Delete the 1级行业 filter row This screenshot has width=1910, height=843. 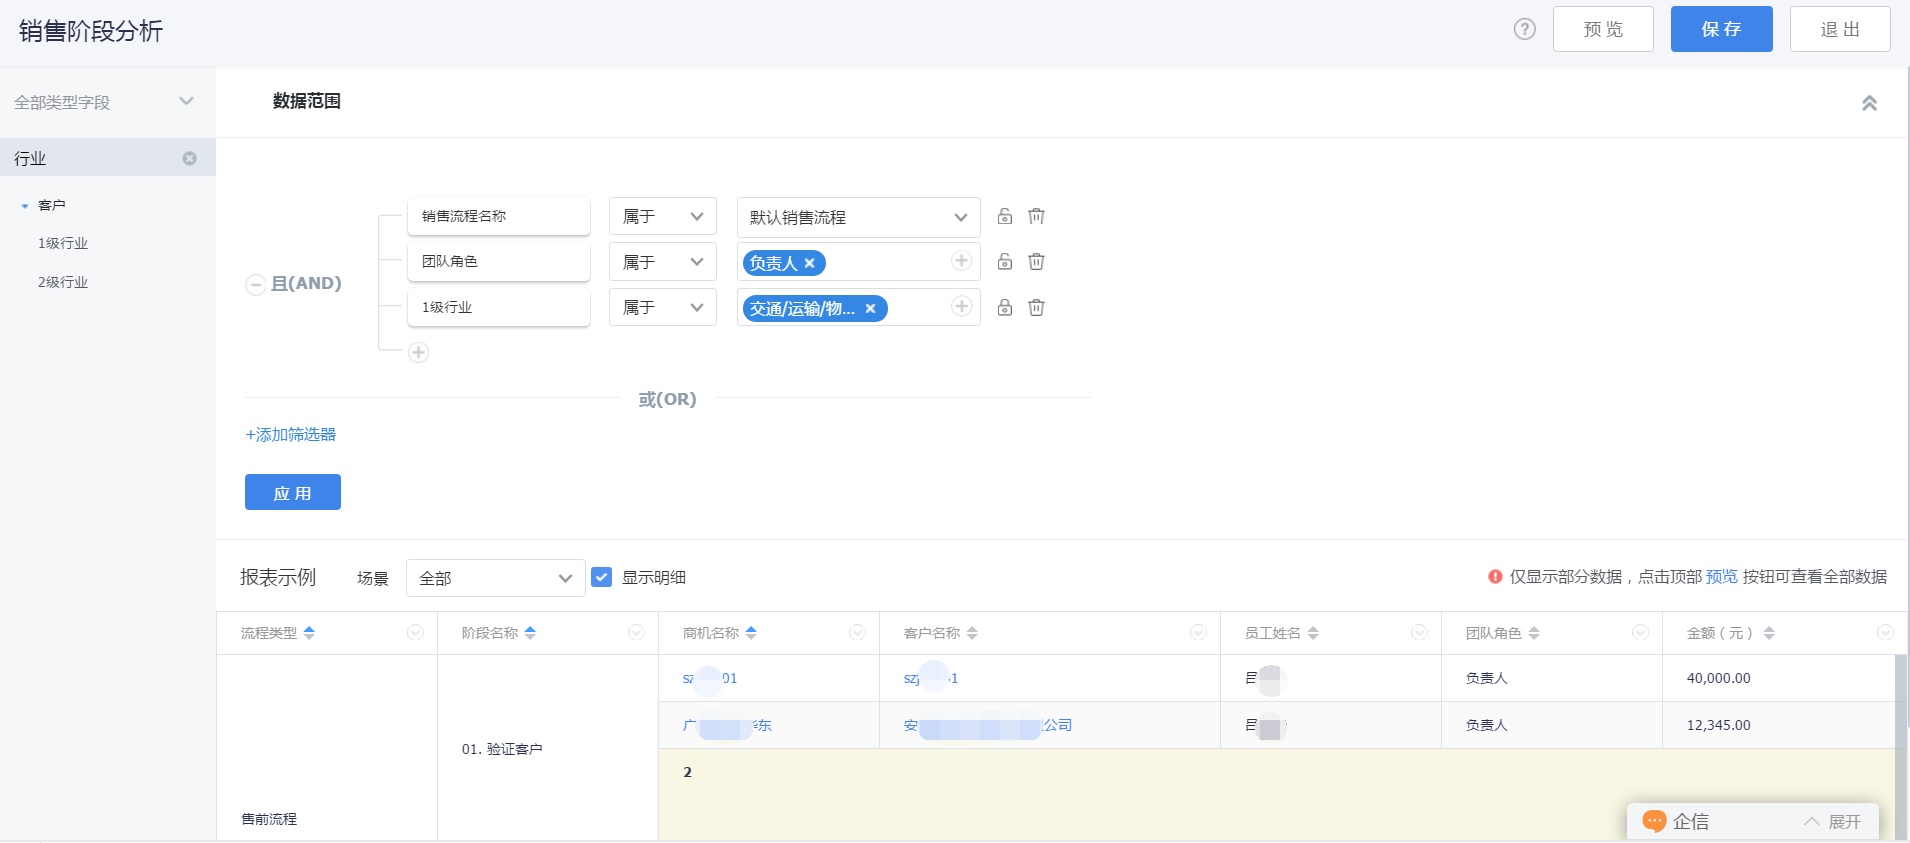pos(1037,307)
